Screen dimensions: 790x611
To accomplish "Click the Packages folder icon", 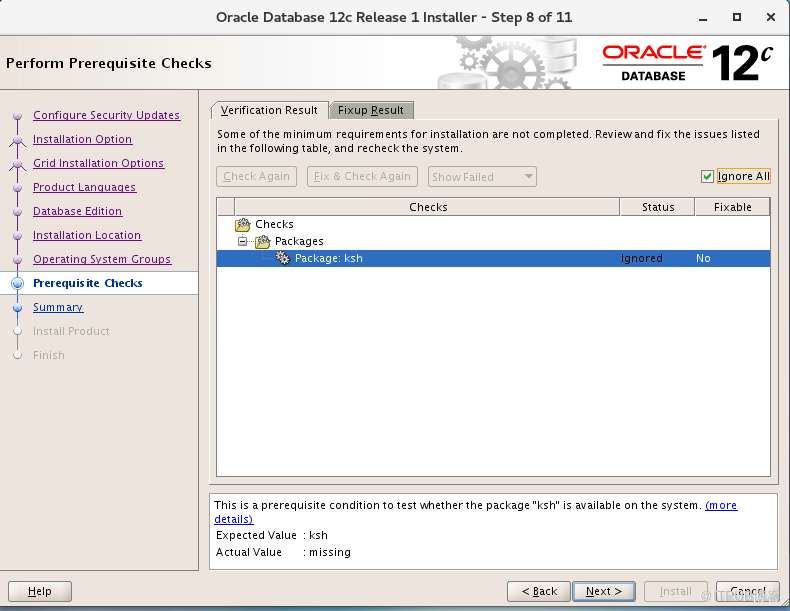I will click(262, 242).
